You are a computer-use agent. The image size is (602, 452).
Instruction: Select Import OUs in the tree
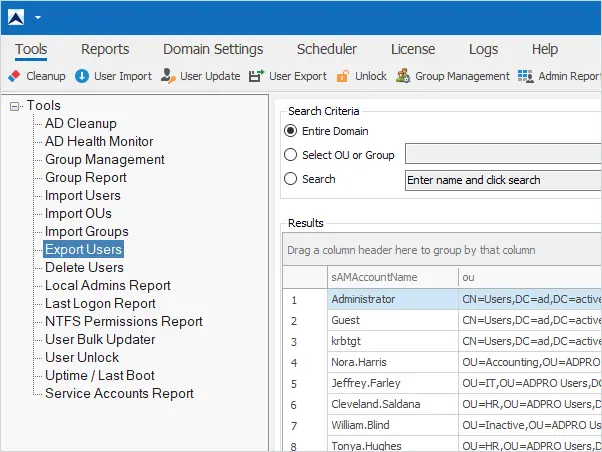pyautogui.click(x=78, y=213)
